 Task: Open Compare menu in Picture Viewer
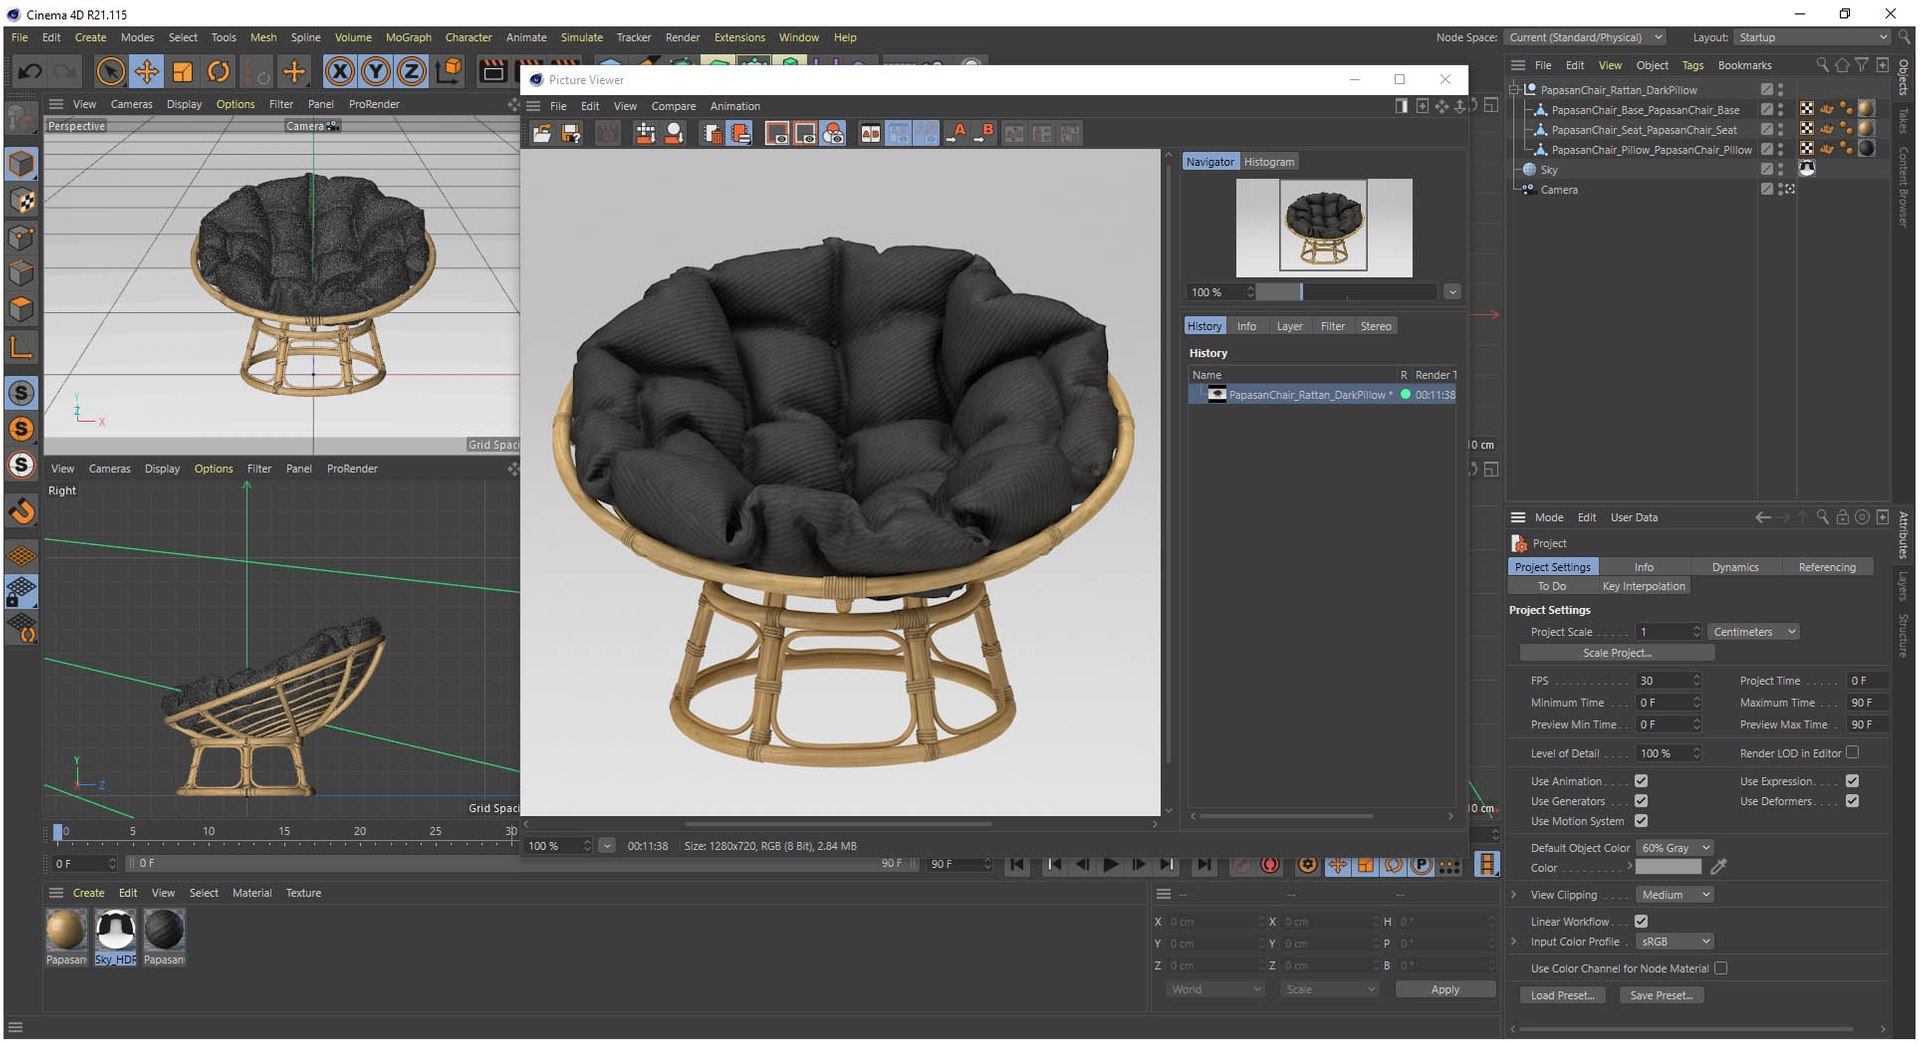pyautogui.click(x=673, y=106)
